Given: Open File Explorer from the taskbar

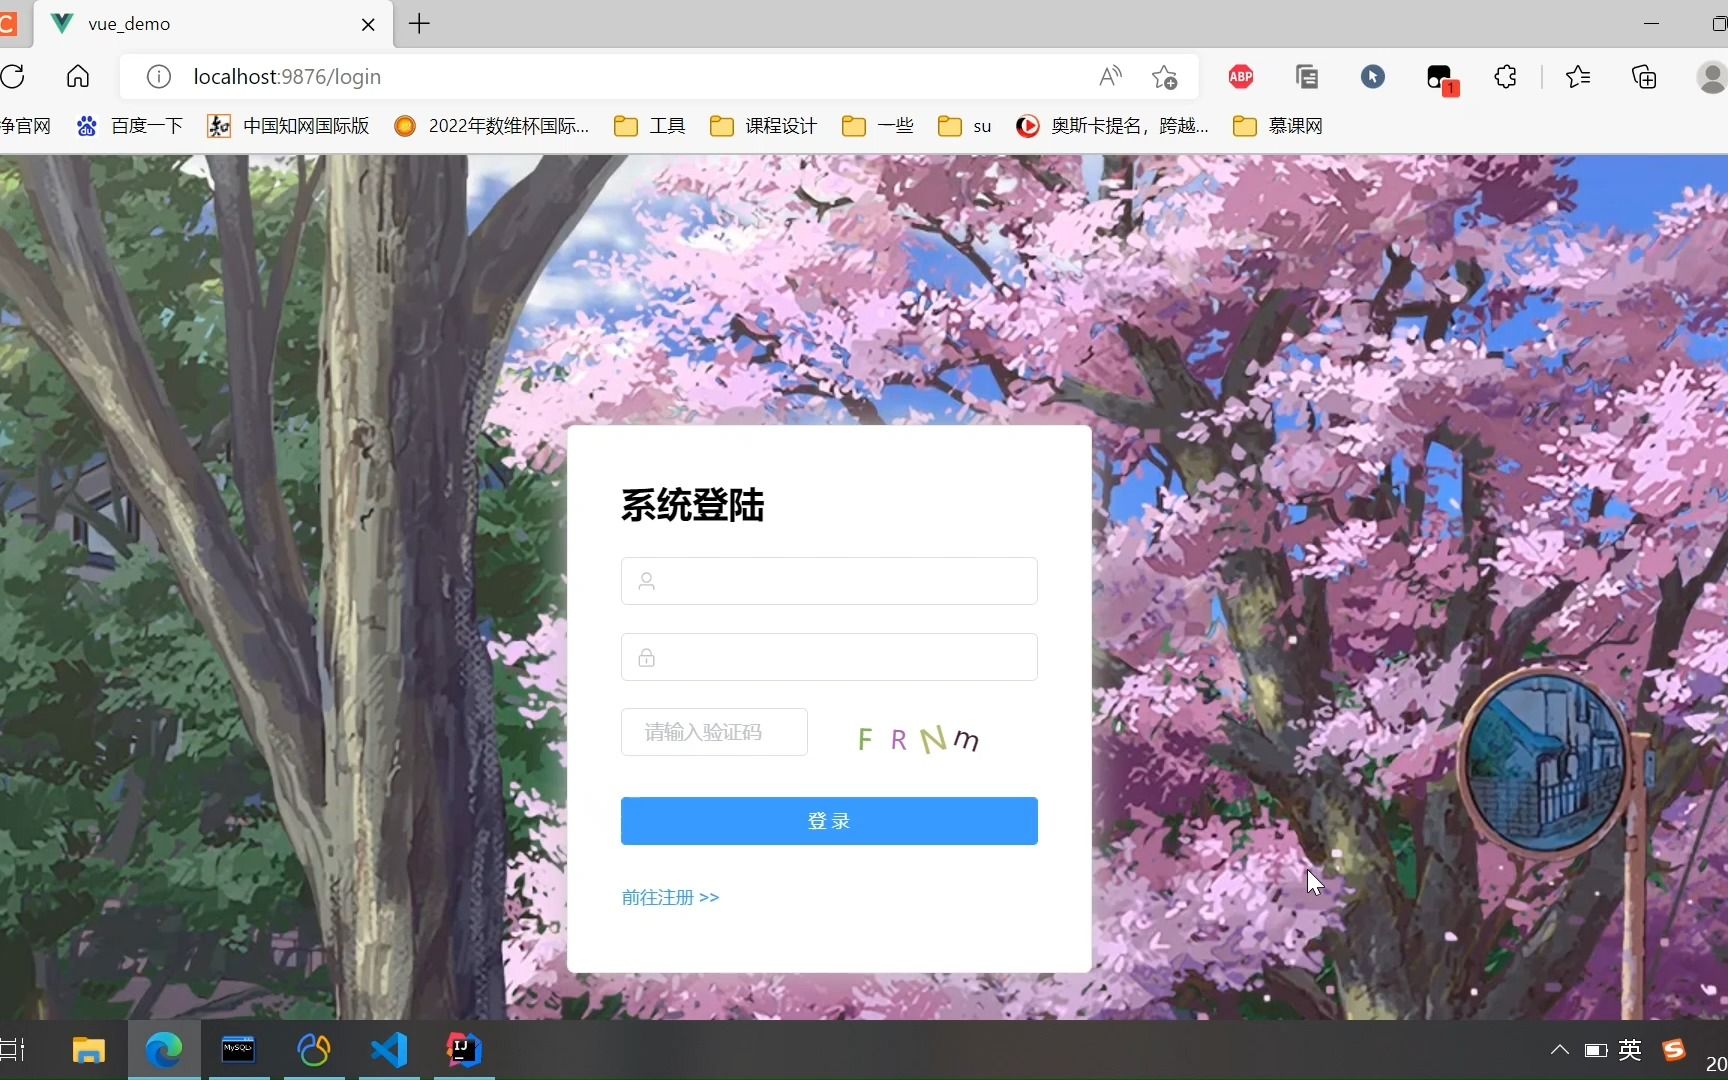Looking at the screenshot, I should pos(89,1050).
